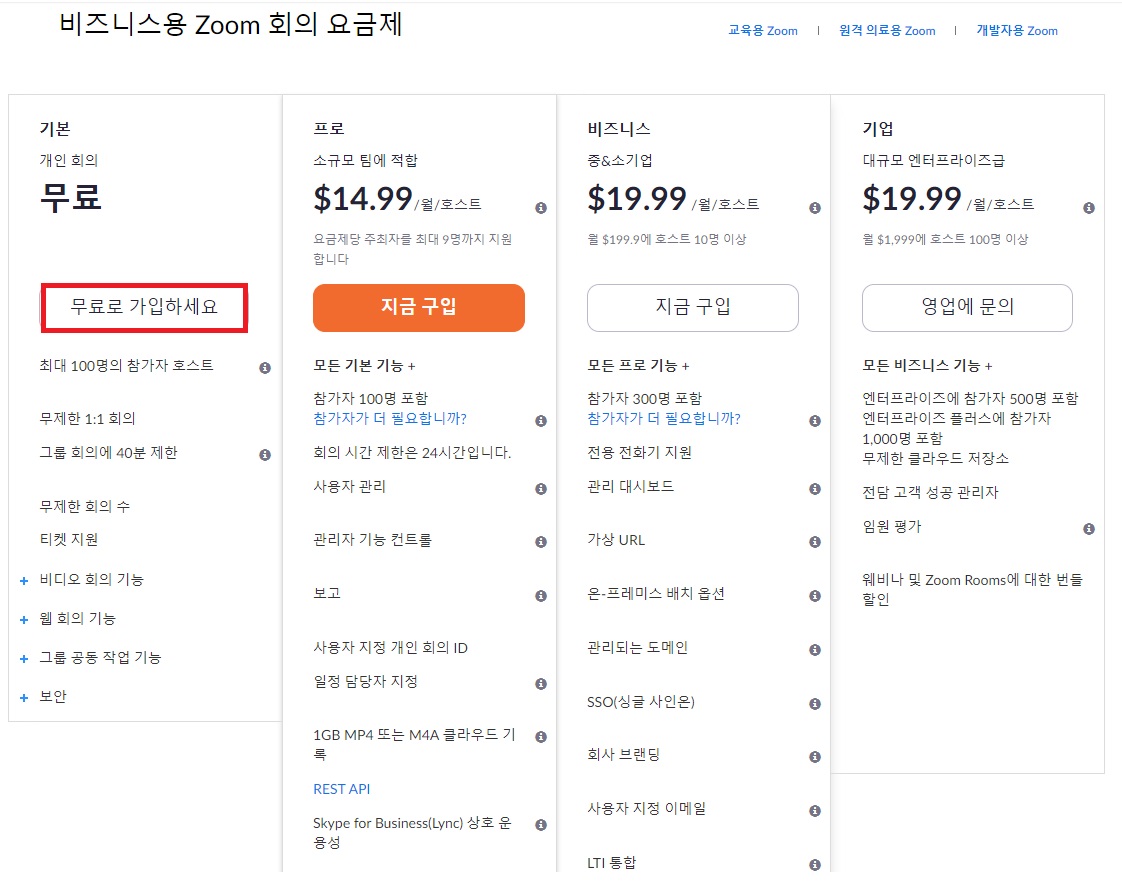Click Business 참가자가 더 필요합니까? link
This screenshot has height=890, width=1122.
pos(664,419)
